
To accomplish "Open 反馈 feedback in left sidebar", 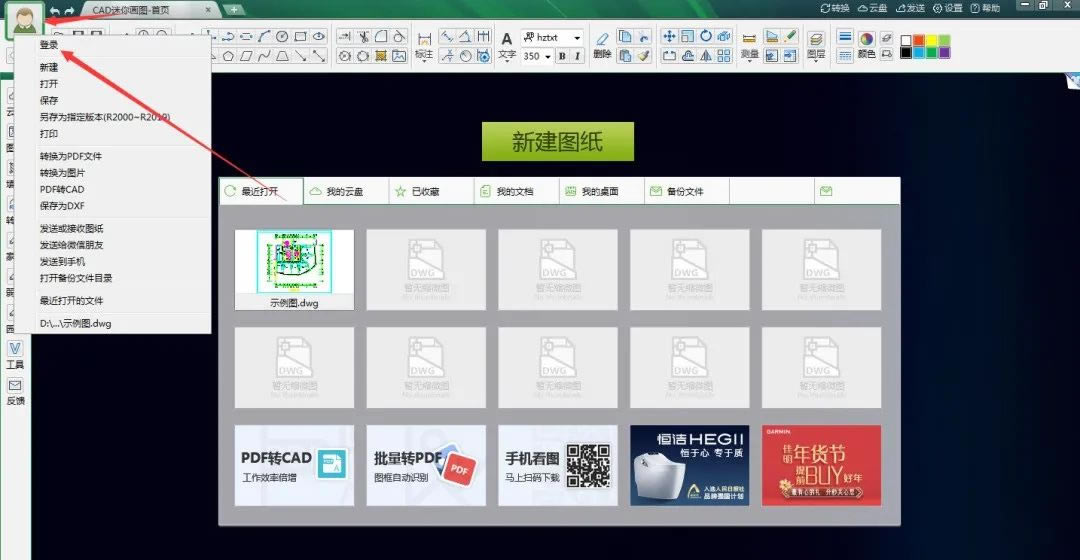I will (x=15, y=392).
